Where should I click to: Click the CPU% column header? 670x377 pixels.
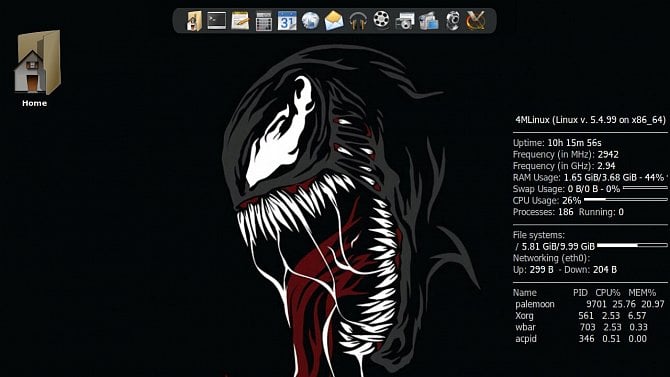click(x=608, y=293)
